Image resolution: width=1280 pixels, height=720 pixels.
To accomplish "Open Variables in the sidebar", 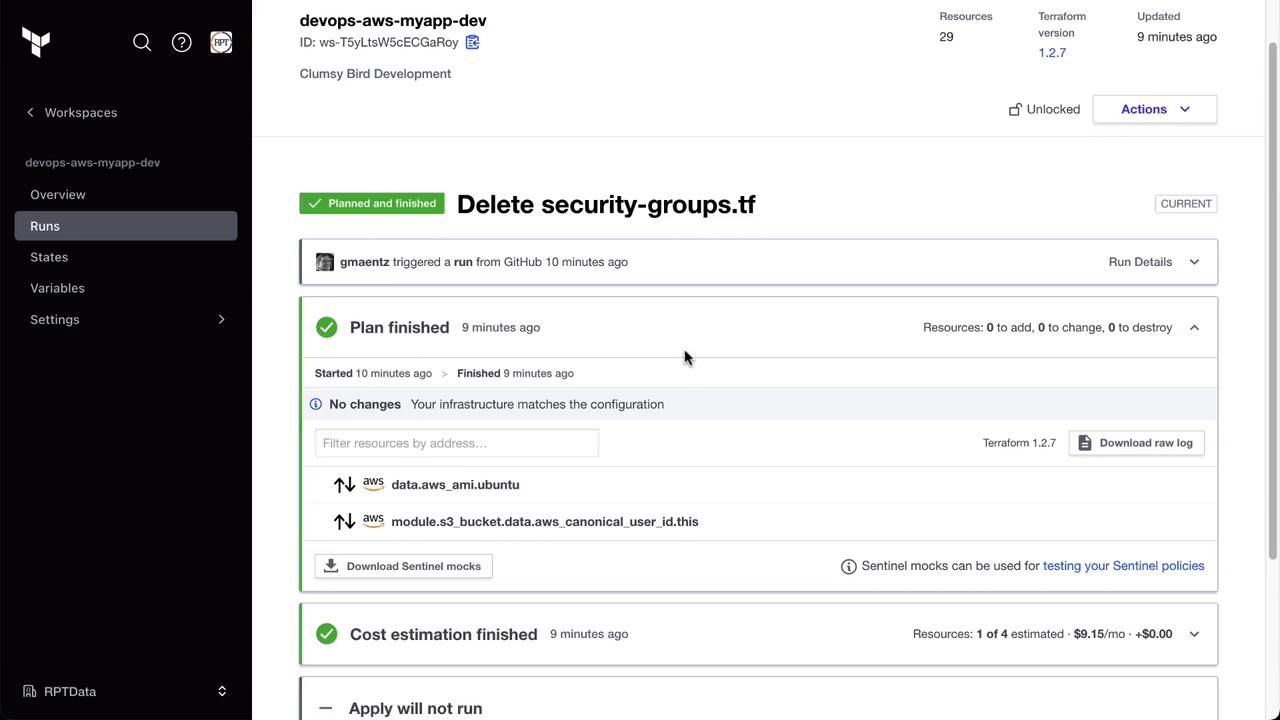I will click(57, 288).
